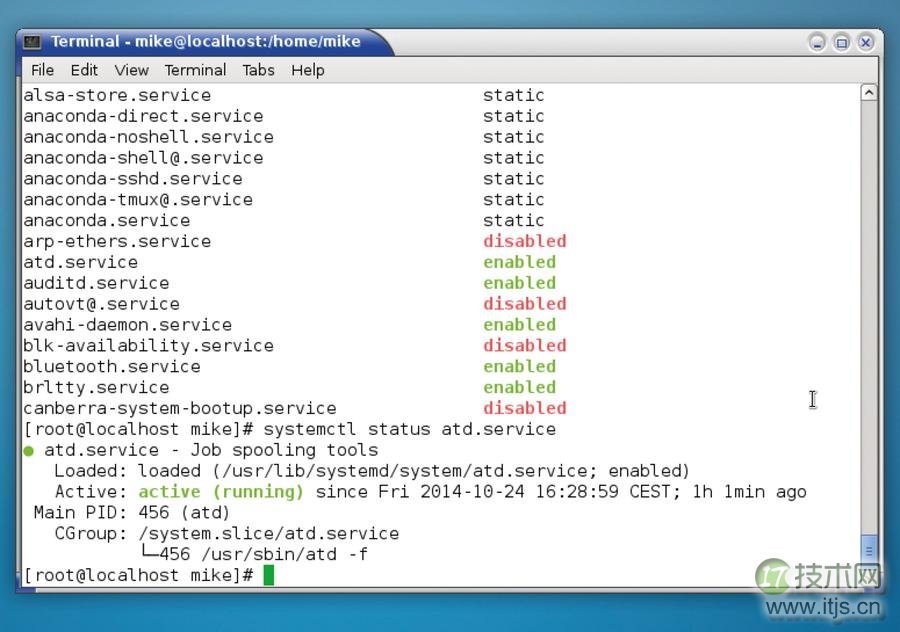This screenshot has height=632, width=900.
Task: Click the active (running) status text
Action: coord(221,492)
